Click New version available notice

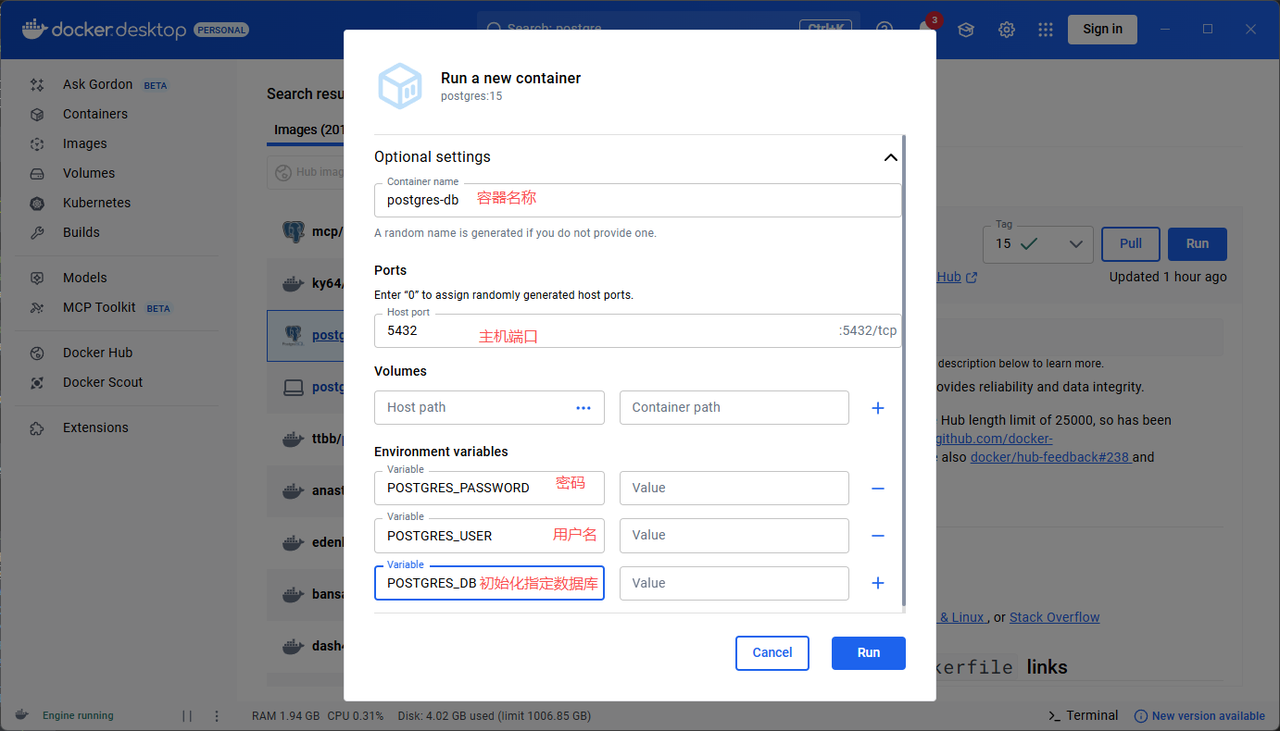coord(1199,716)
